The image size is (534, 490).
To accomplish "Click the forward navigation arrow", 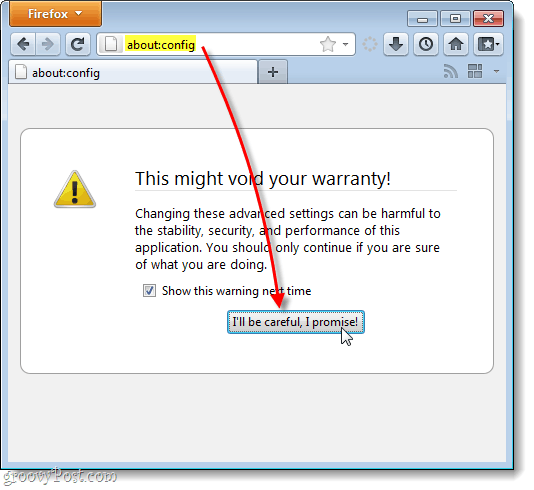I will tap(48, 44).
